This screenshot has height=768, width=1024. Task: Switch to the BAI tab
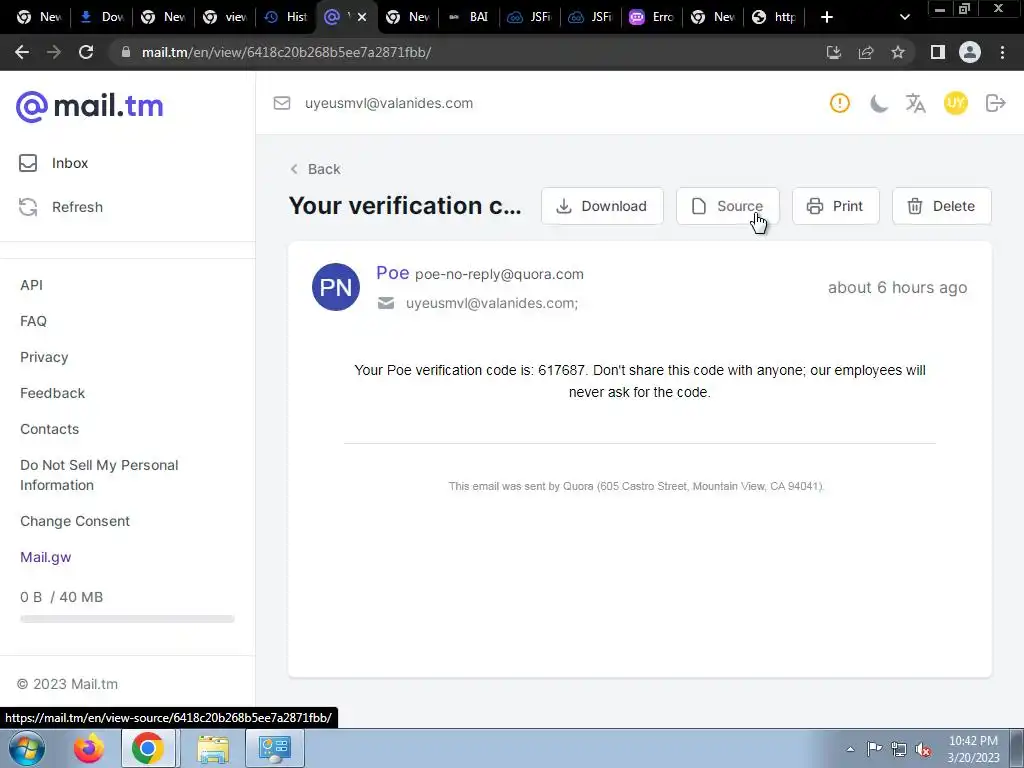click(469, 17)
